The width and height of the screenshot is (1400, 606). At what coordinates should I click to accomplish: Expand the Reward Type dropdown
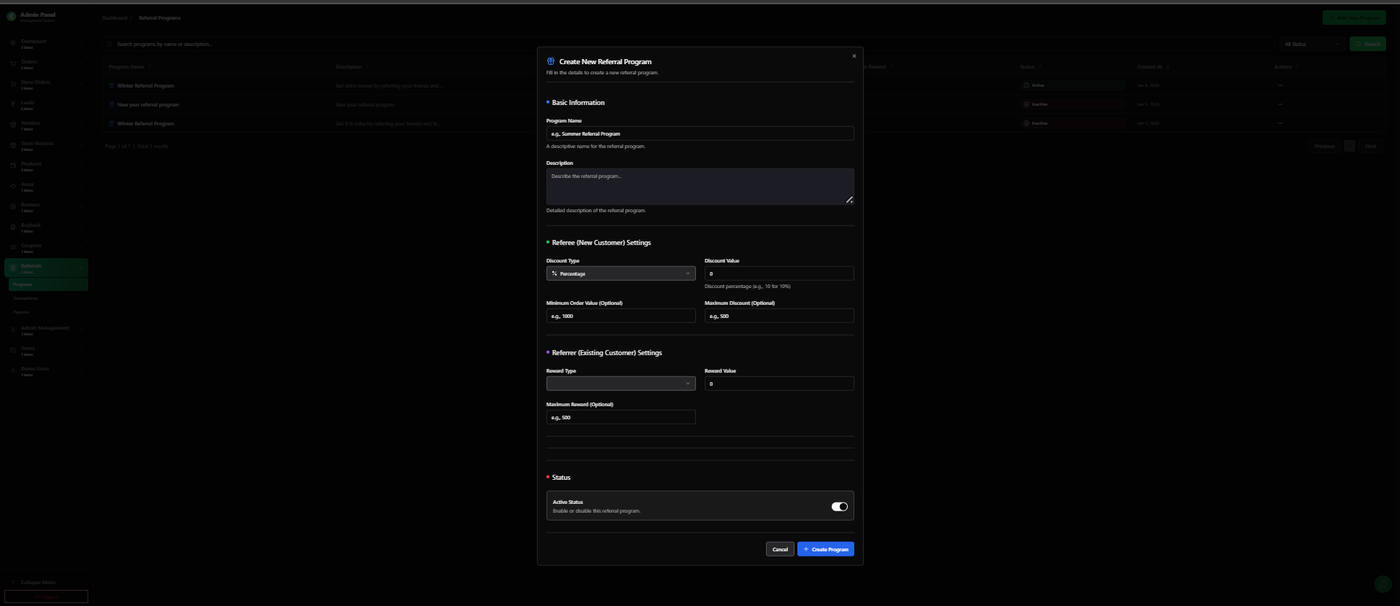point(620,384)
